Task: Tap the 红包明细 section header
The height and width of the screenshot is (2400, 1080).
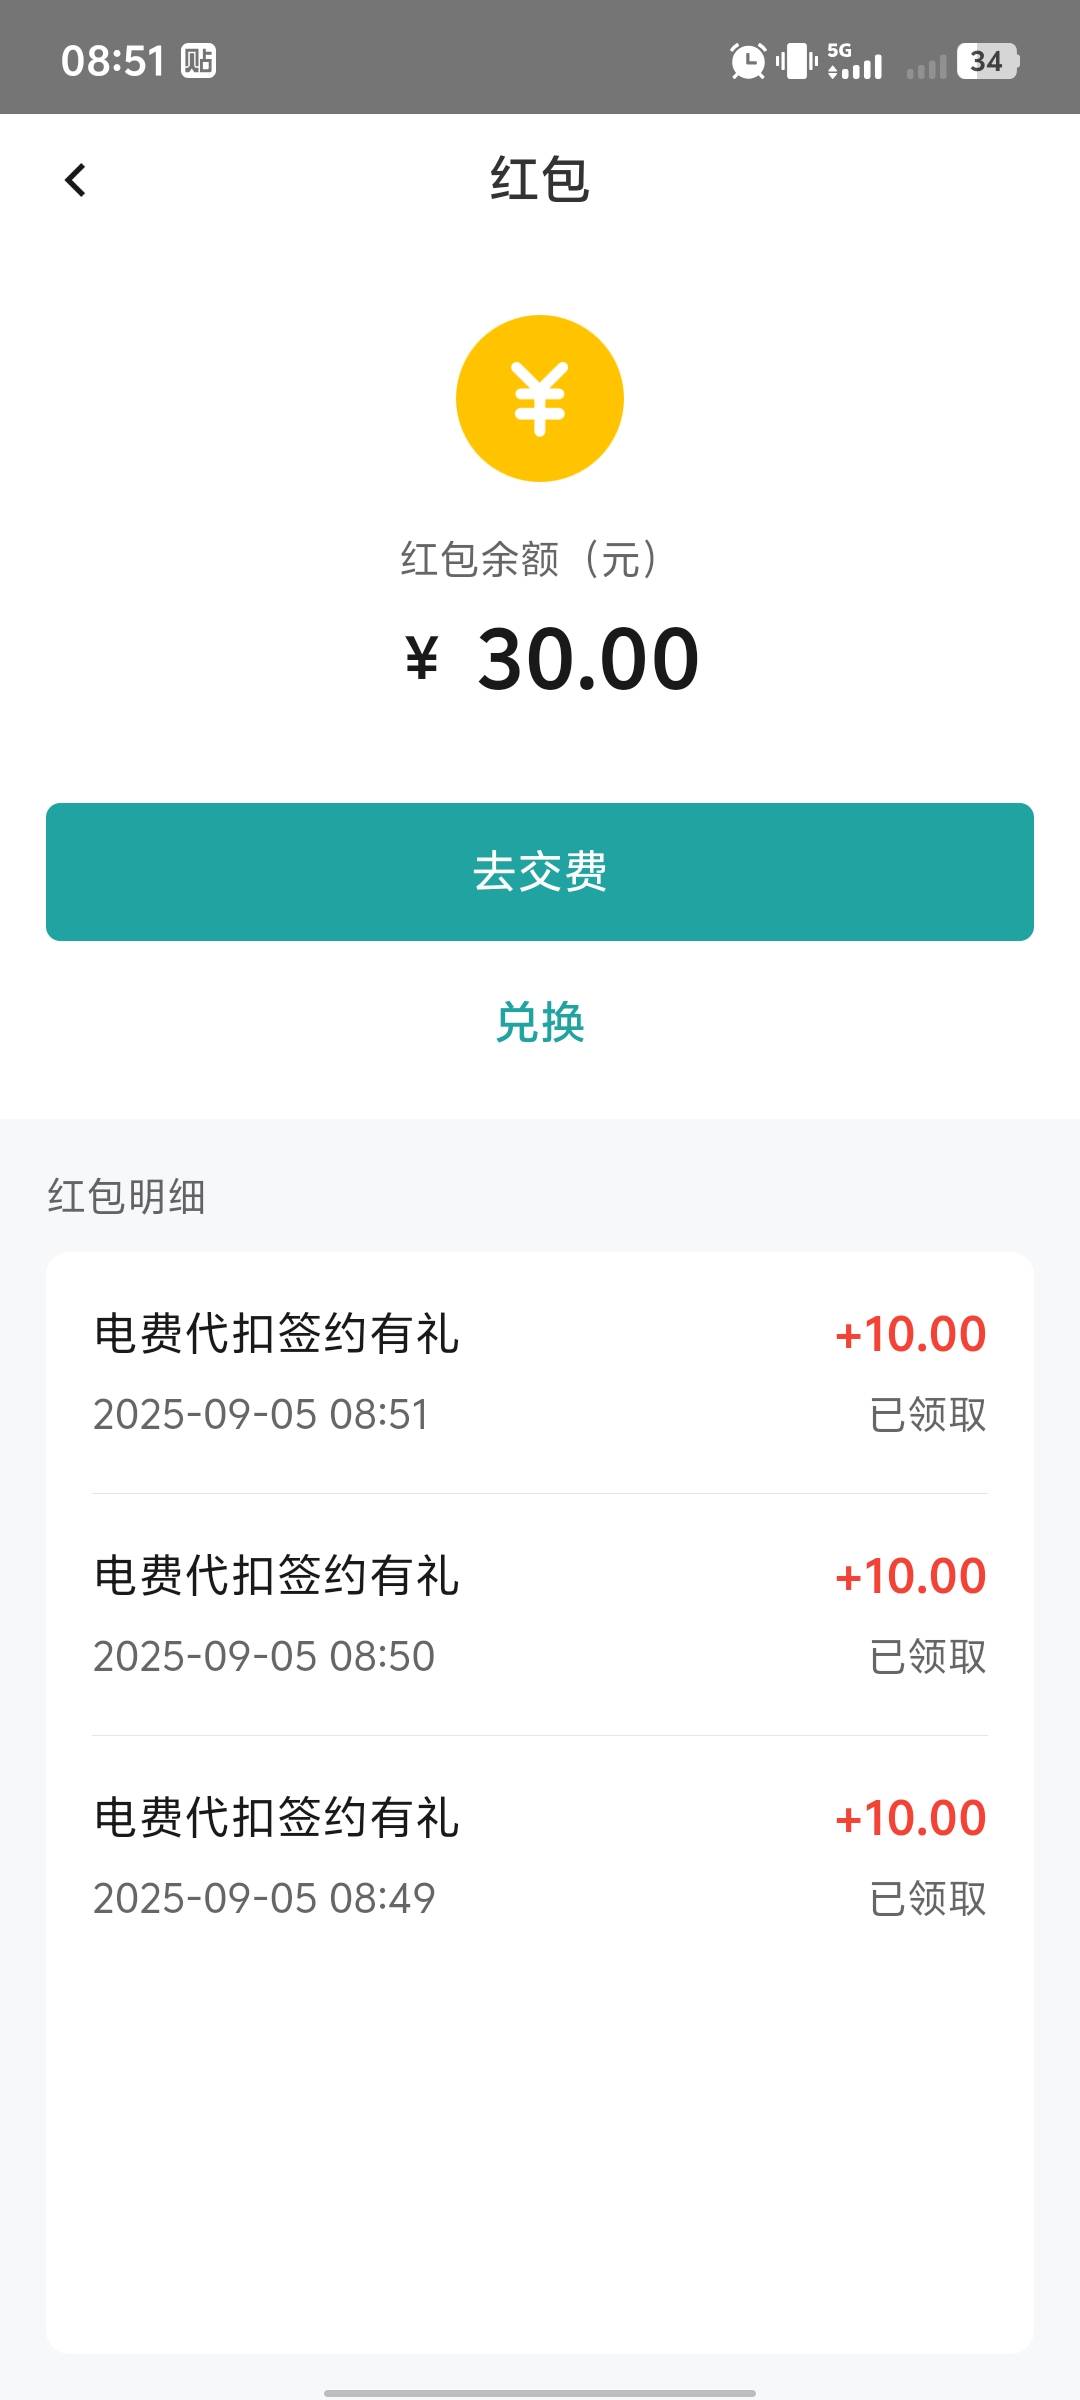Action: (127, 1196)
